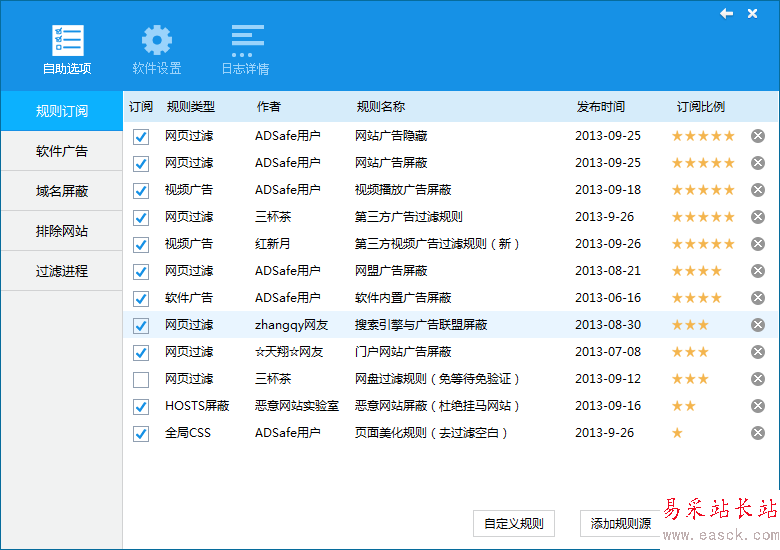This screenshot has height=550, width=780.
Task: Click the single star rating of 页面美化规则
Action: (677, 433)
